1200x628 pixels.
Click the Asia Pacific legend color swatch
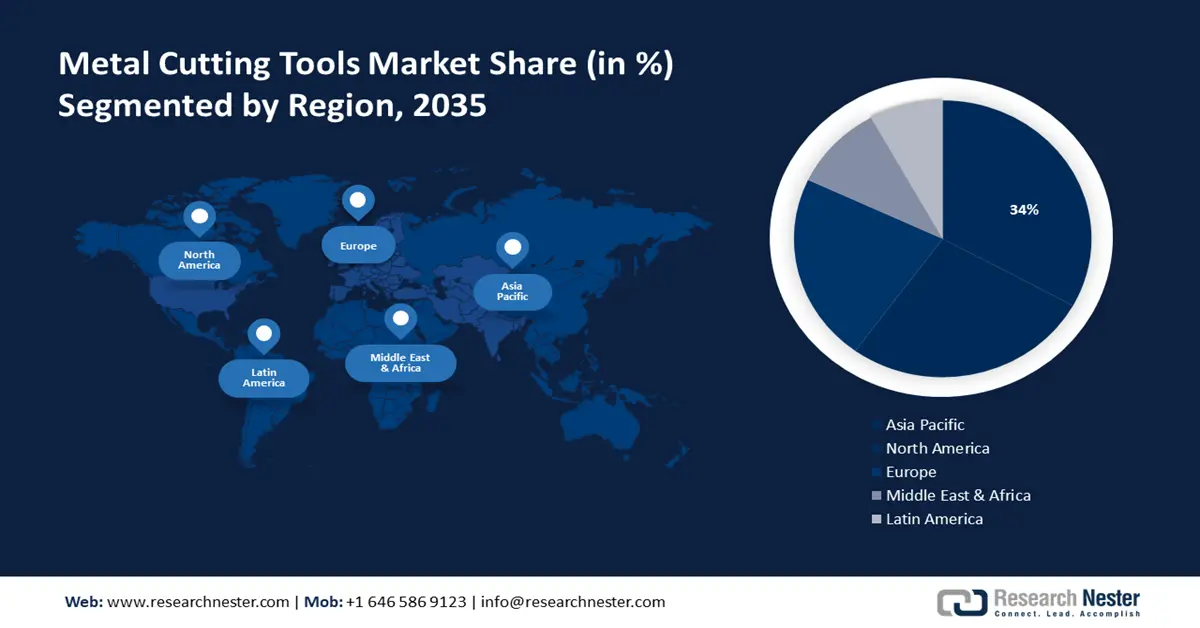coord(877,426)
